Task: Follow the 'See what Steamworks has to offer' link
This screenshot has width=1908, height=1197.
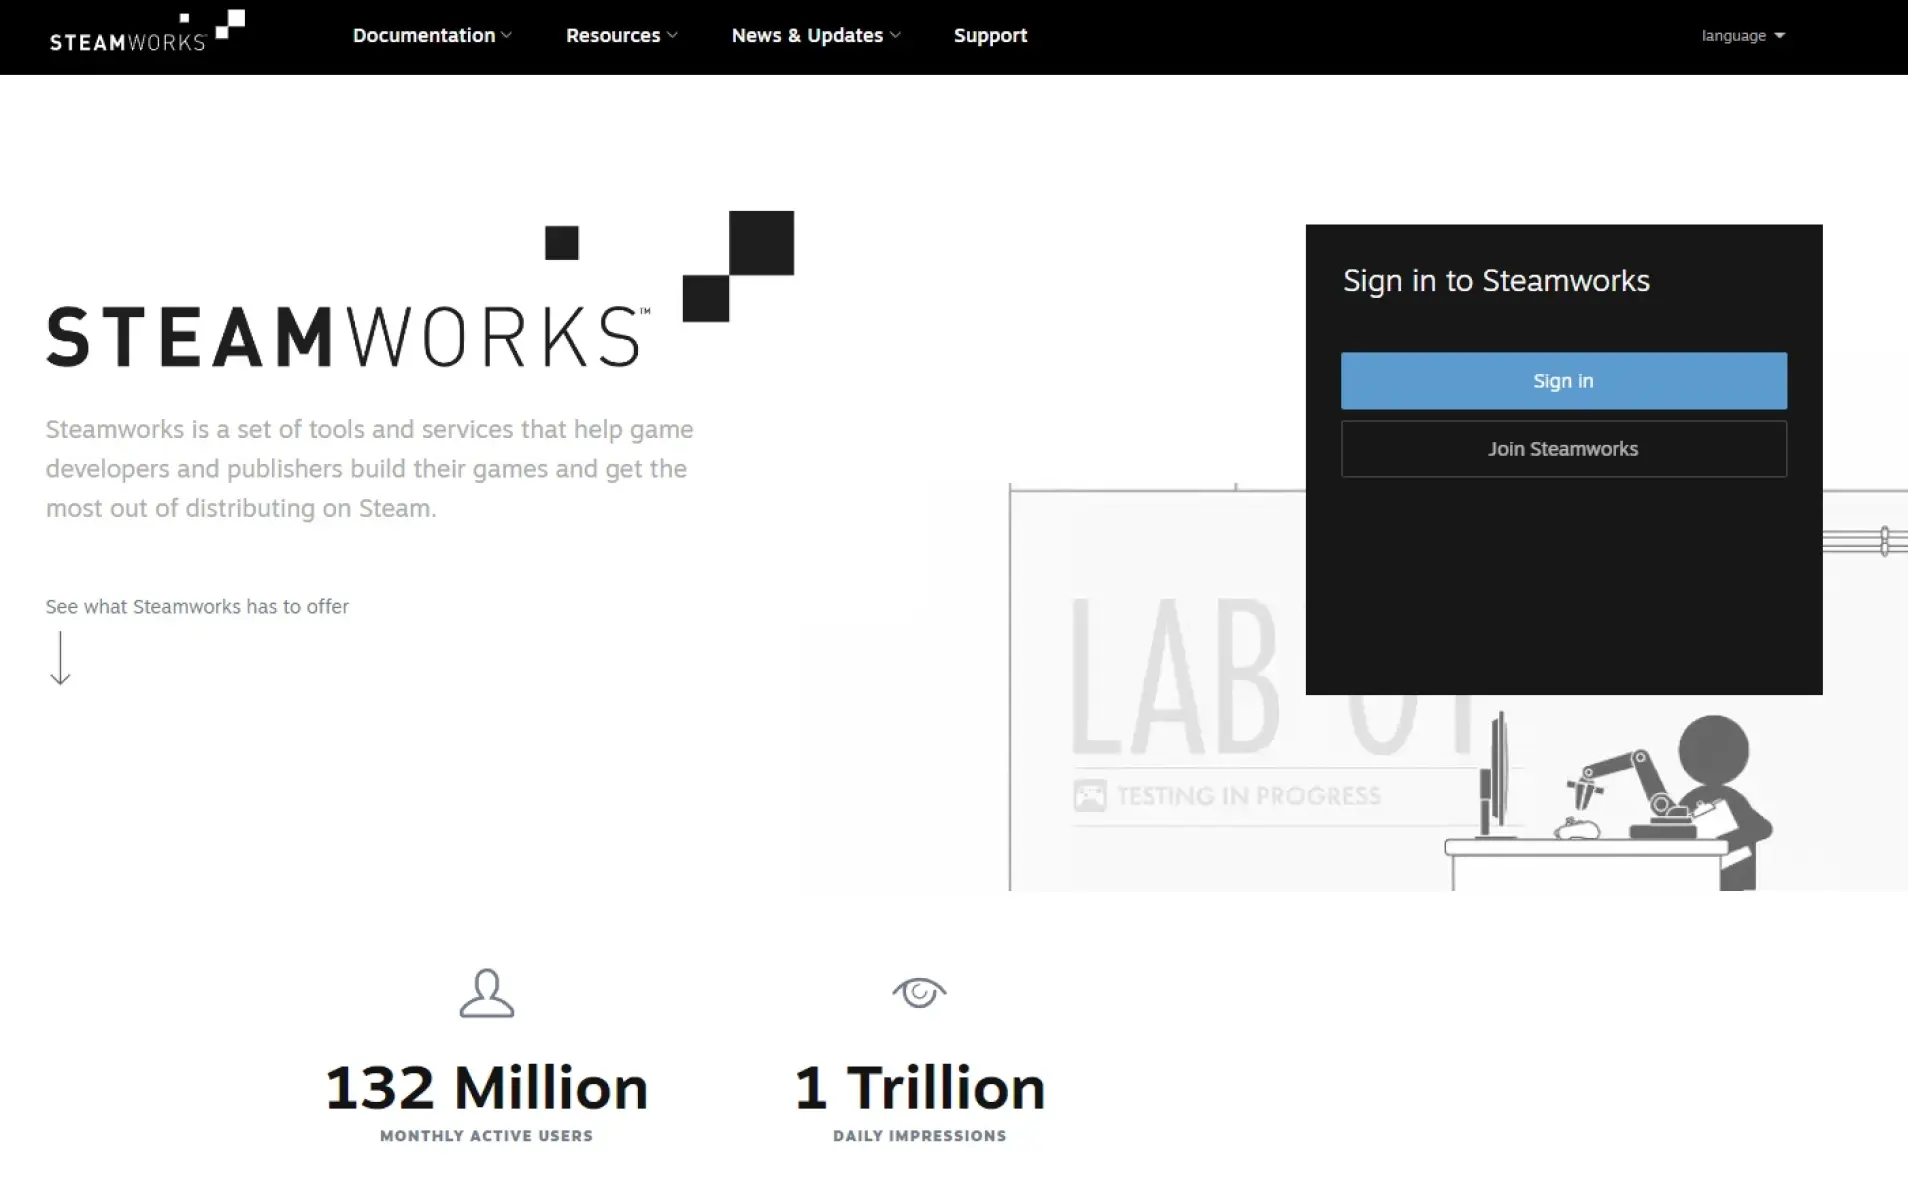Action: click(197, 607)
